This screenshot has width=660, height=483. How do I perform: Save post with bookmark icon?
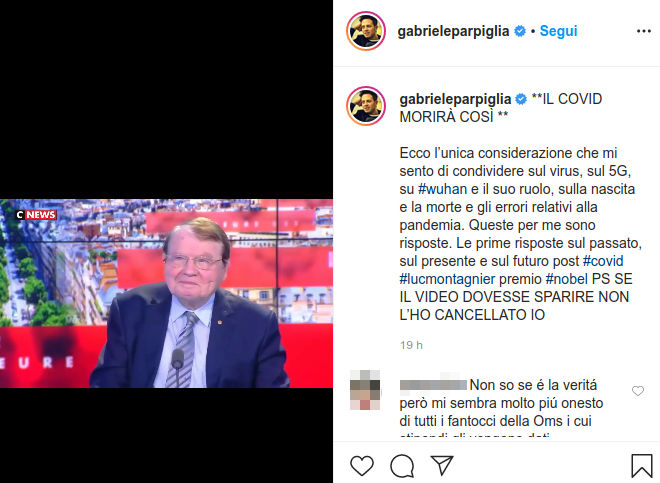pos(641,466)
